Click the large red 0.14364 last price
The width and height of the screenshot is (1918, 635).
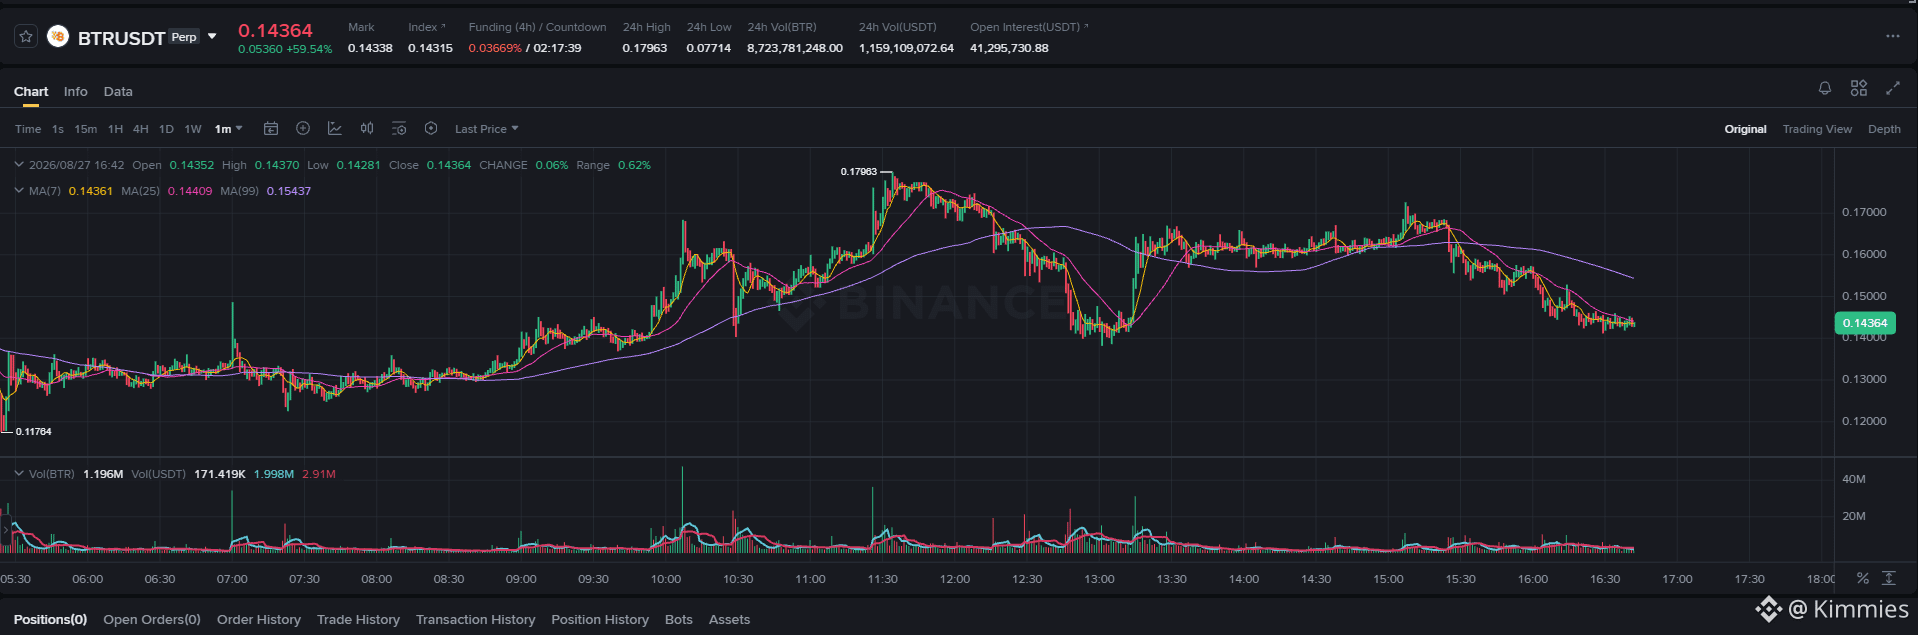[x=275, y=31]
